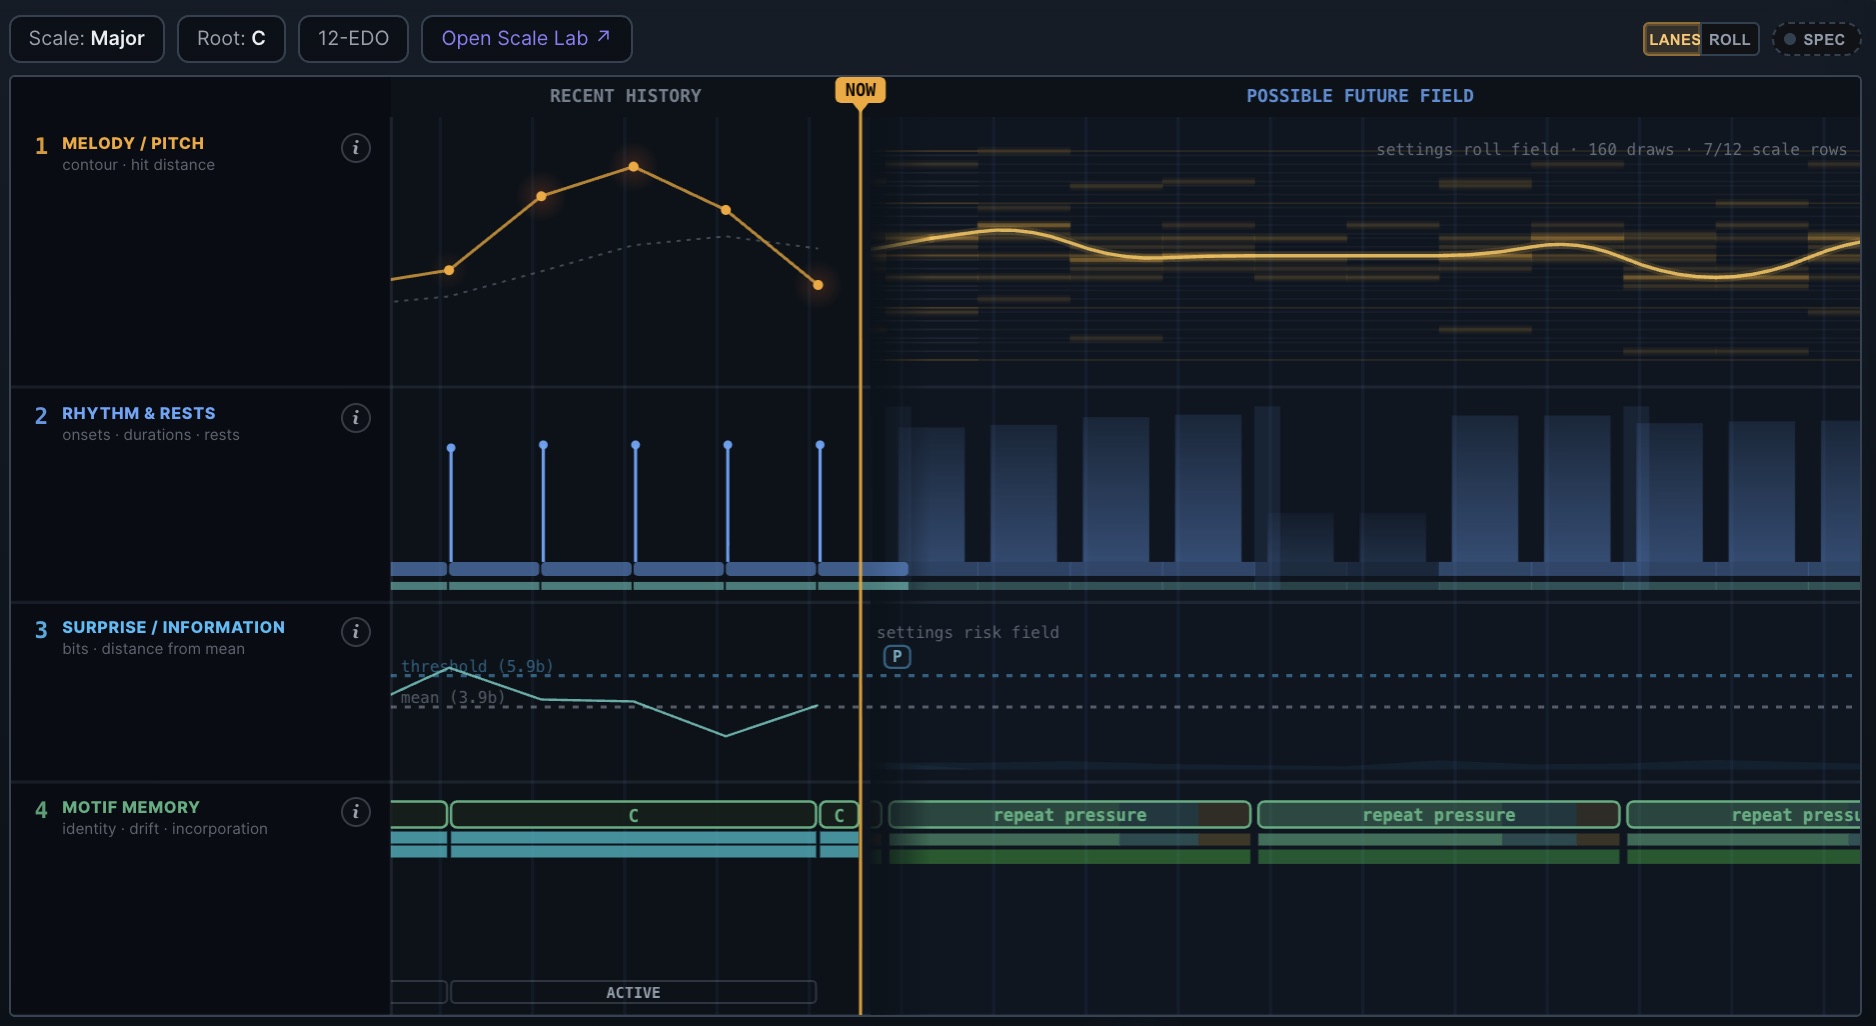Open info for Melody / Pitch lane

tap(356, 148)
